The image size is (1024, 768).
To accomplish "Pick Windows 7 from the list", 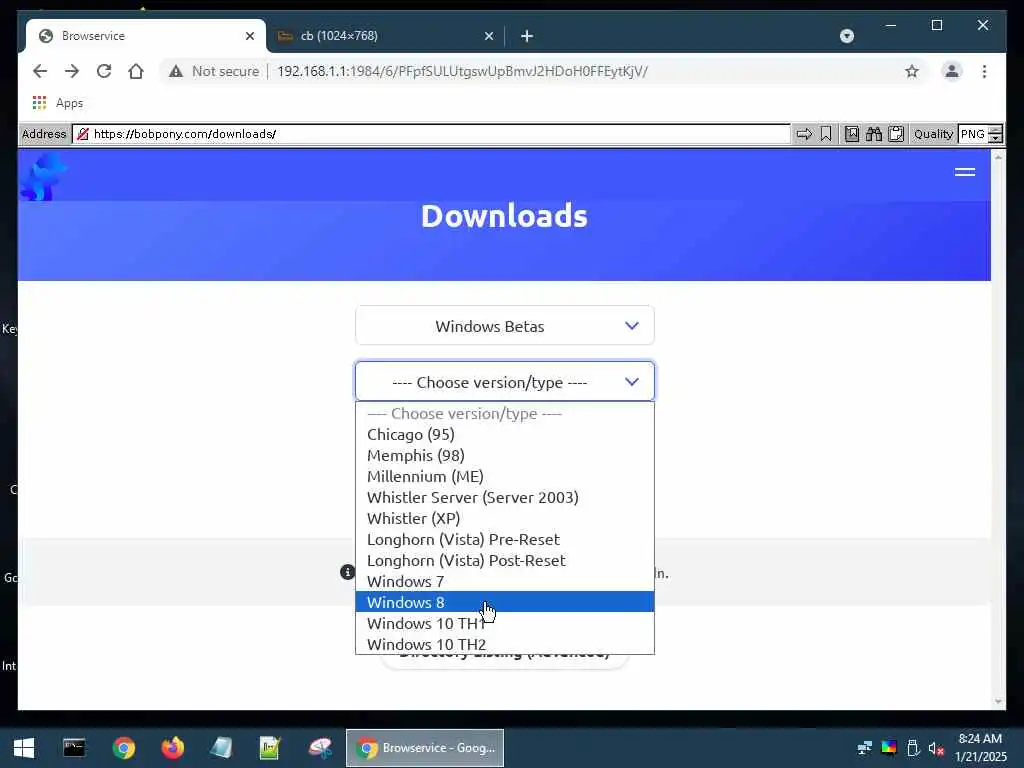I will pos(505,581).
